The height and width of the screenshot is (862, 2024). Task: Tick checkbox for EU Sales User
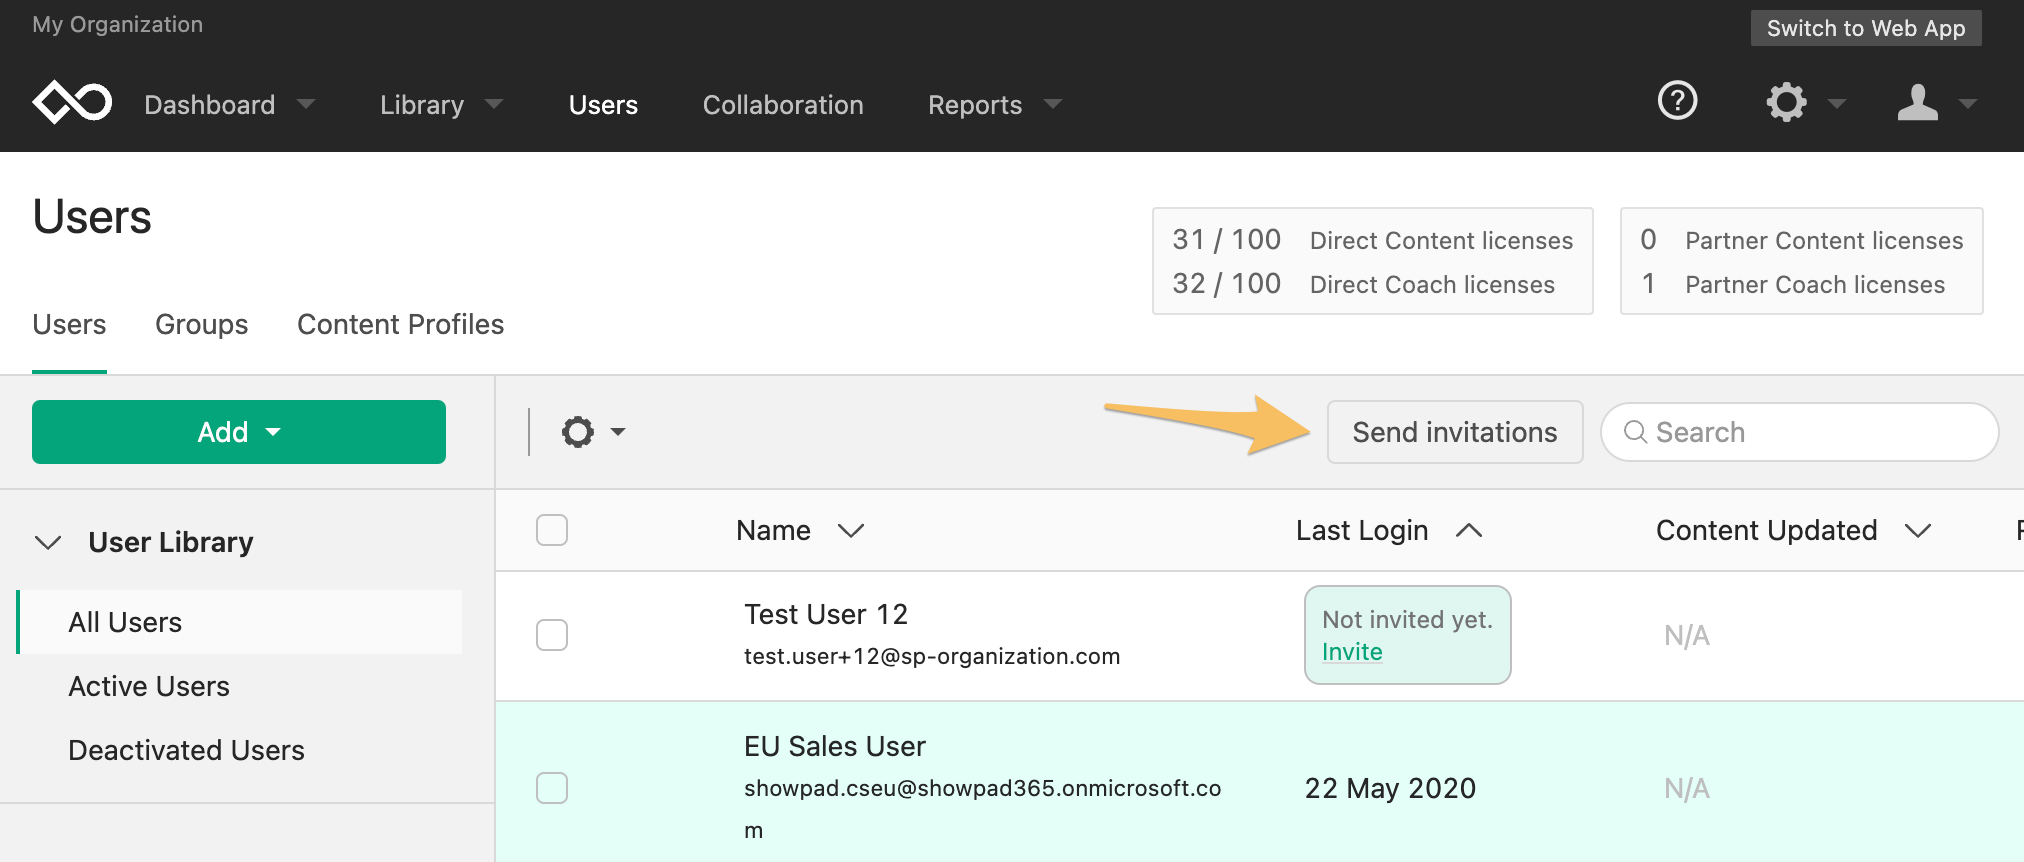[552, 788]
